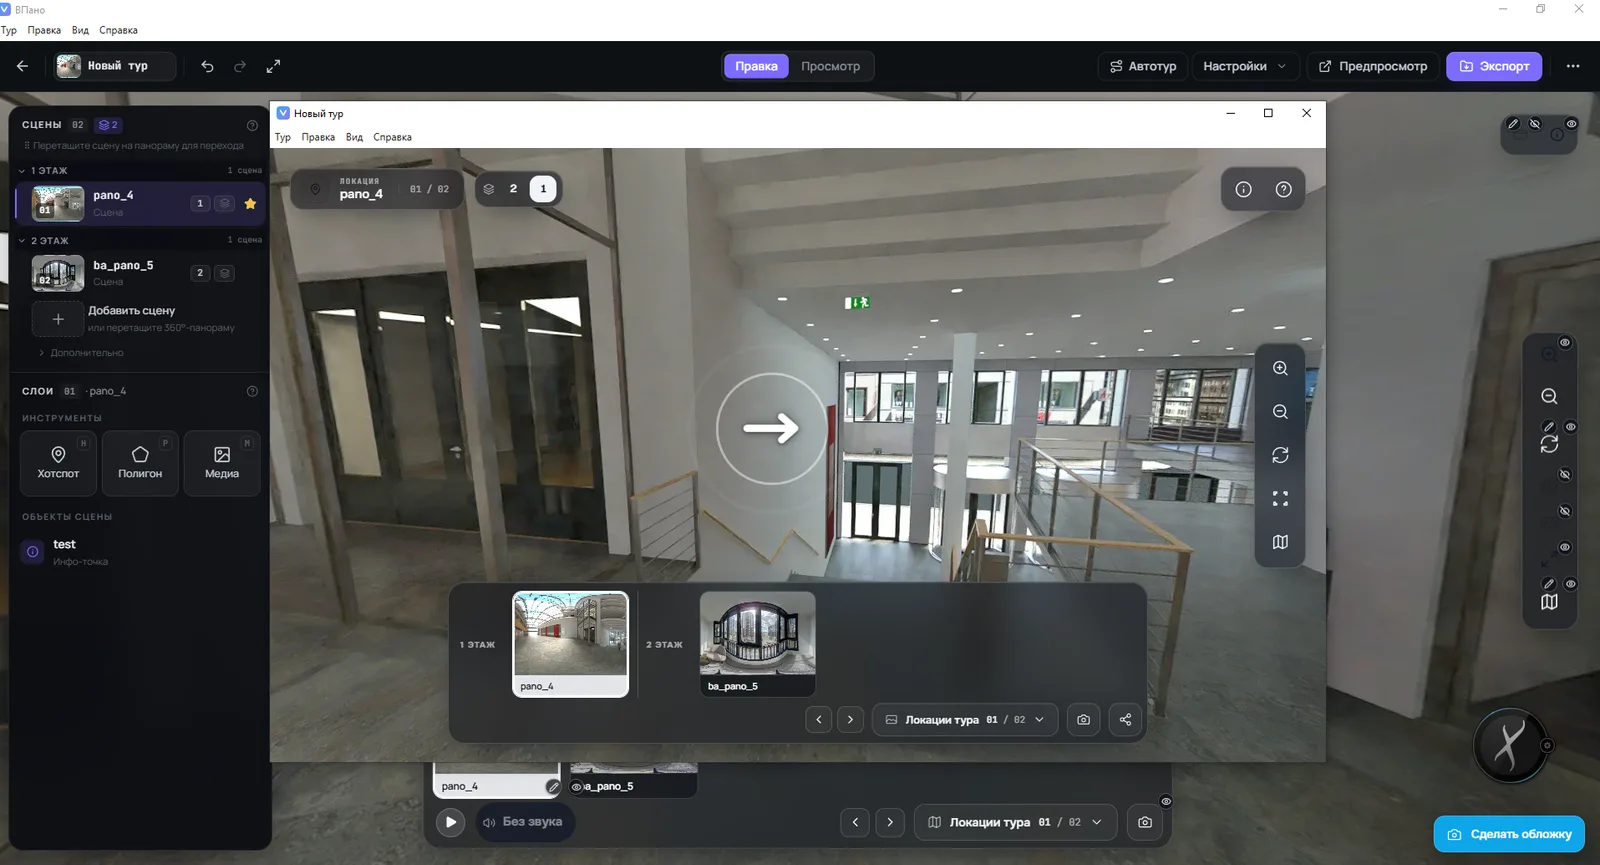
Task: Share the tour from the preview window
Action: coord(1125,719)
